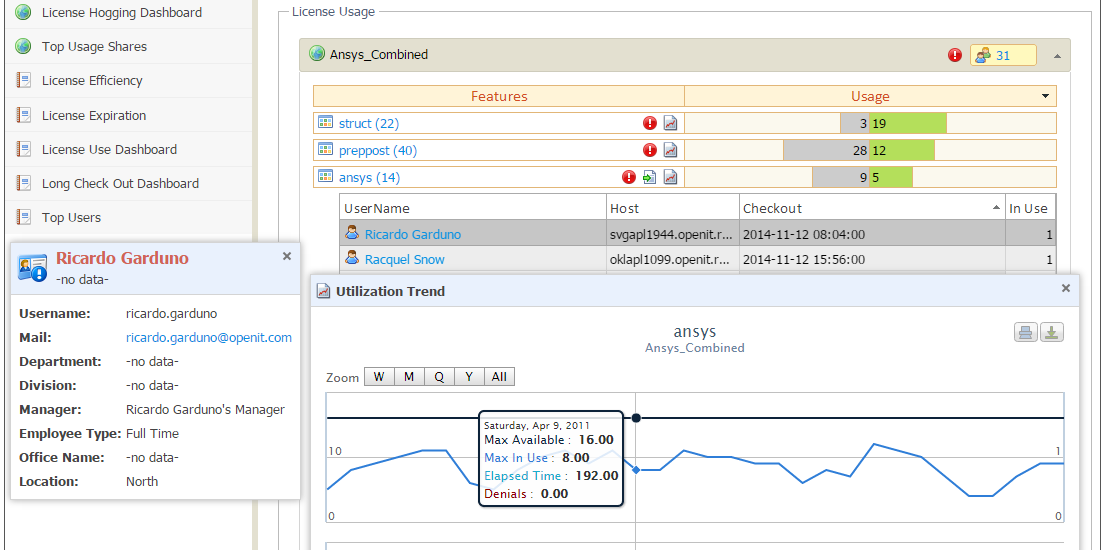Click the ansys feature grid icon
This screenshot has height=550, width=1105.
(325, 177)
